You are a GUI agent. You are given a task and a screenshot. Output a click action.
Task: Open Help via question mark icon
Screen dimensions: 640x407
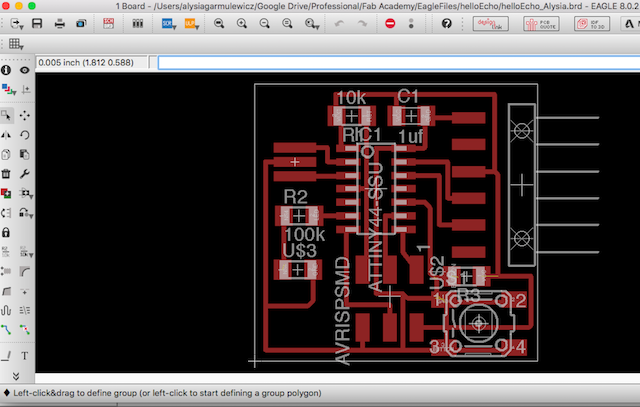[447, 24]
